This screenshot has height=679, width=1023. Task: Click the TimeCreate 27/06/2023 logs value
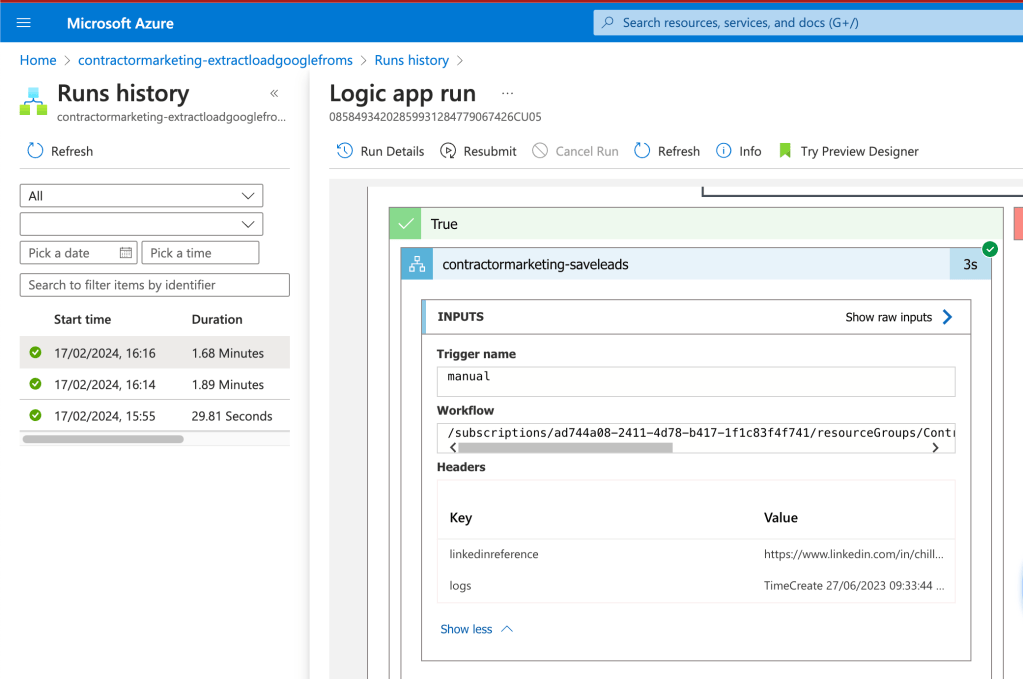pyautogui.click(x=853, y=585)
